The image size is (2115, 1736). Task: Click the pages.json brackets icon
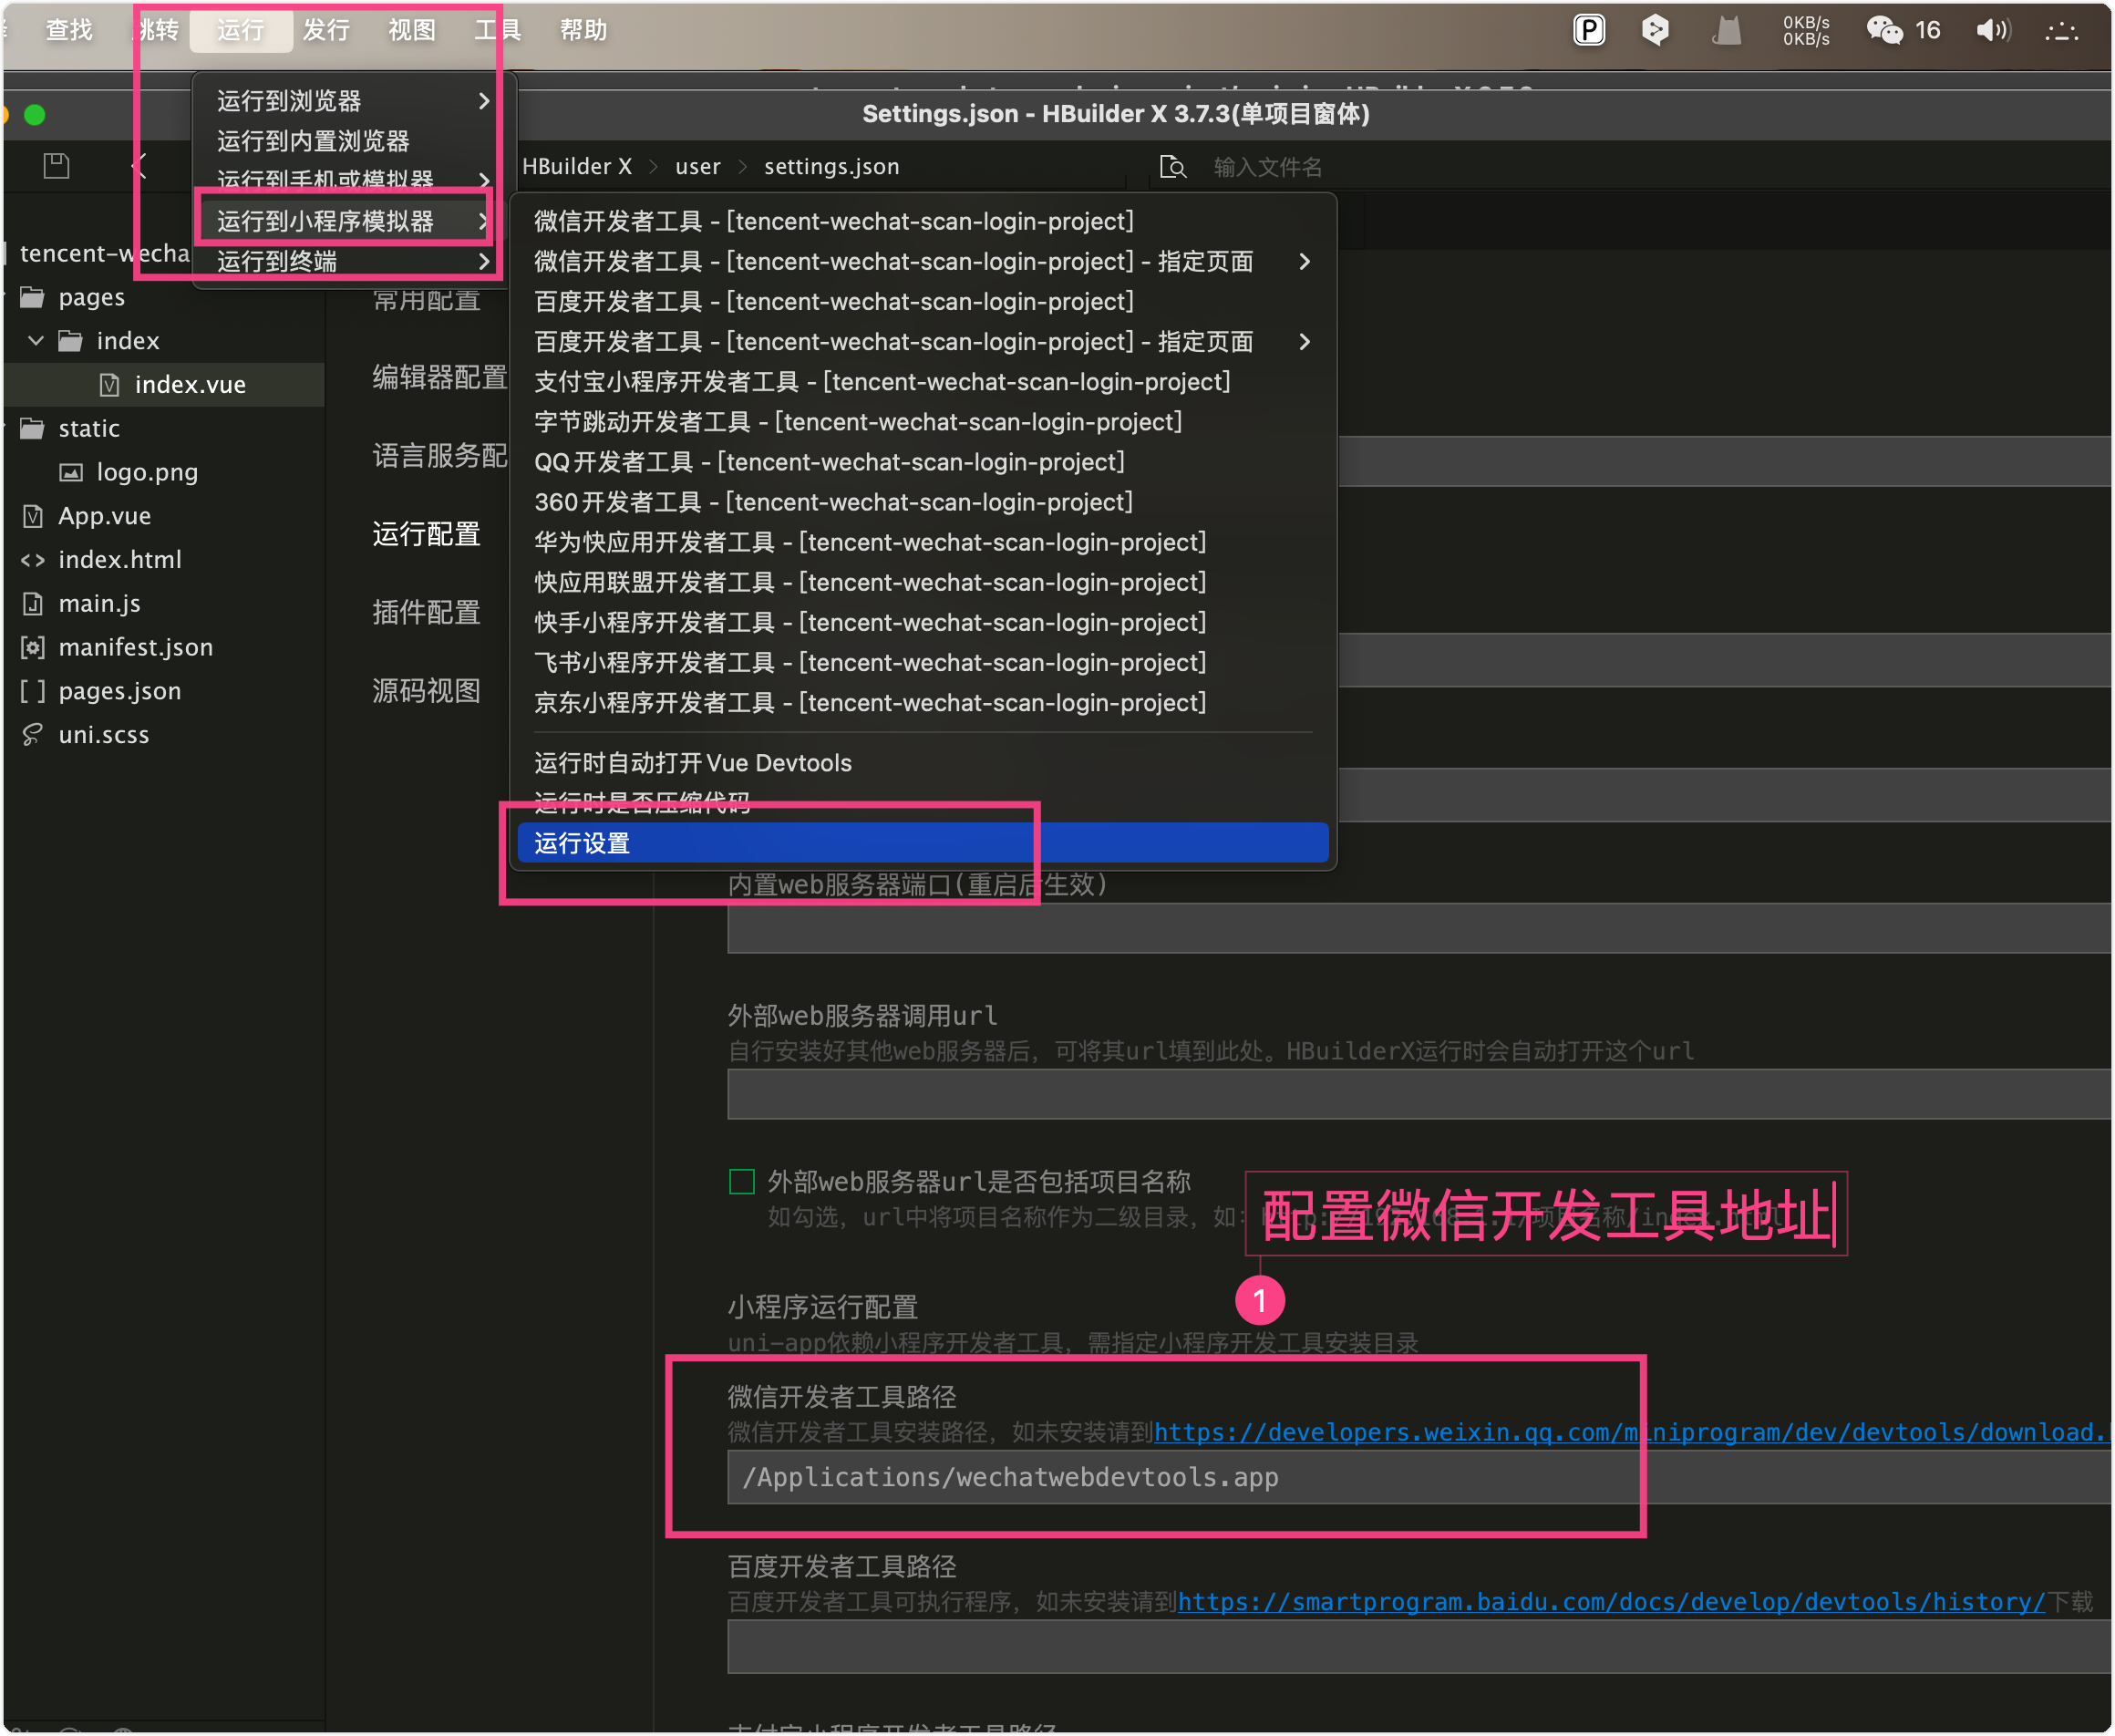pos(33,691)
